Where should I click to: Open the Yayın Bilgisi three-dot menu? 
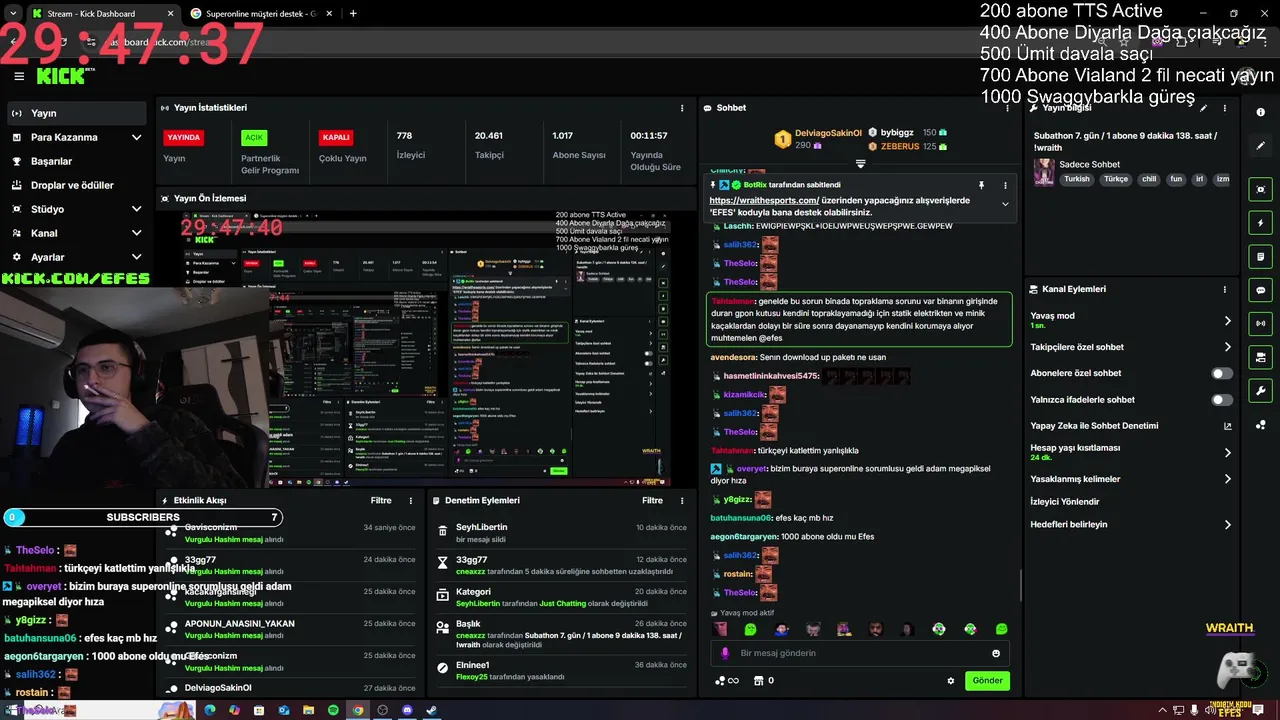(x=1224, y=108)
